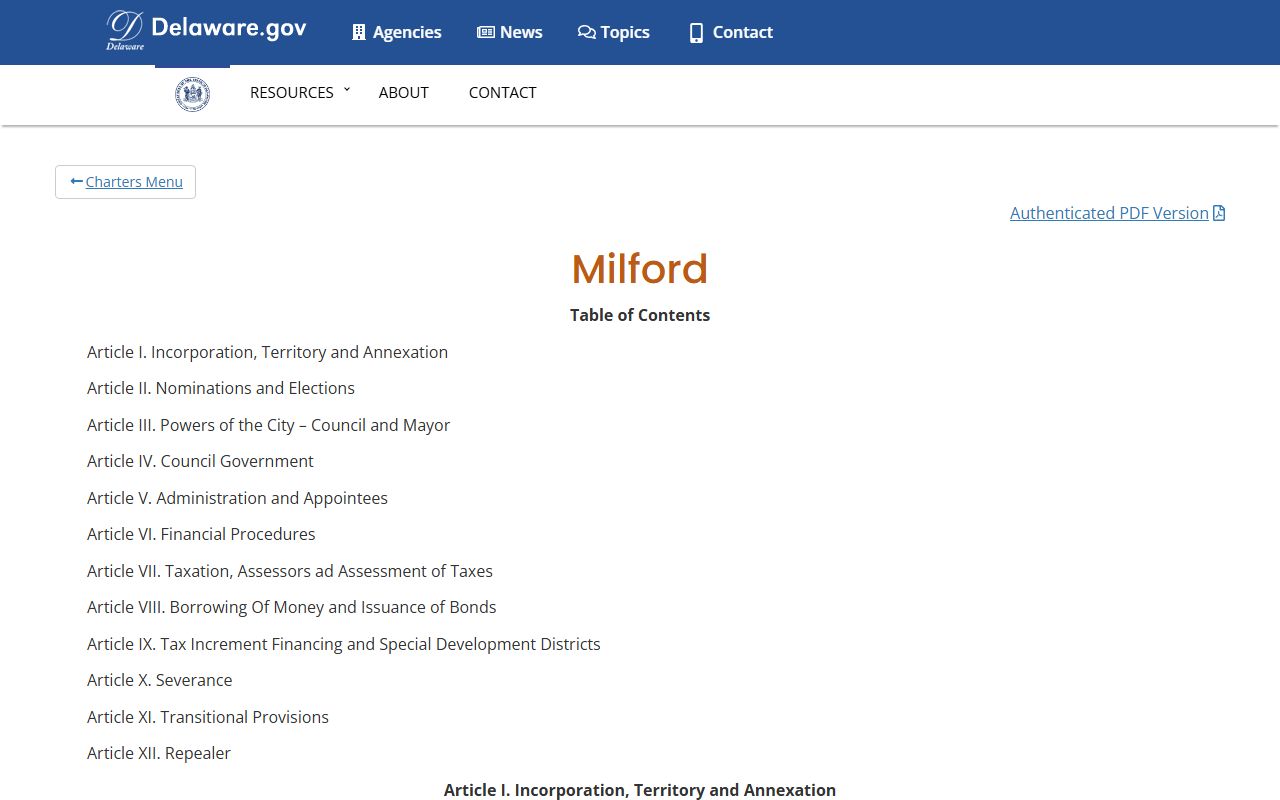Go to the ABOUT page

click(x=404, y=92)
